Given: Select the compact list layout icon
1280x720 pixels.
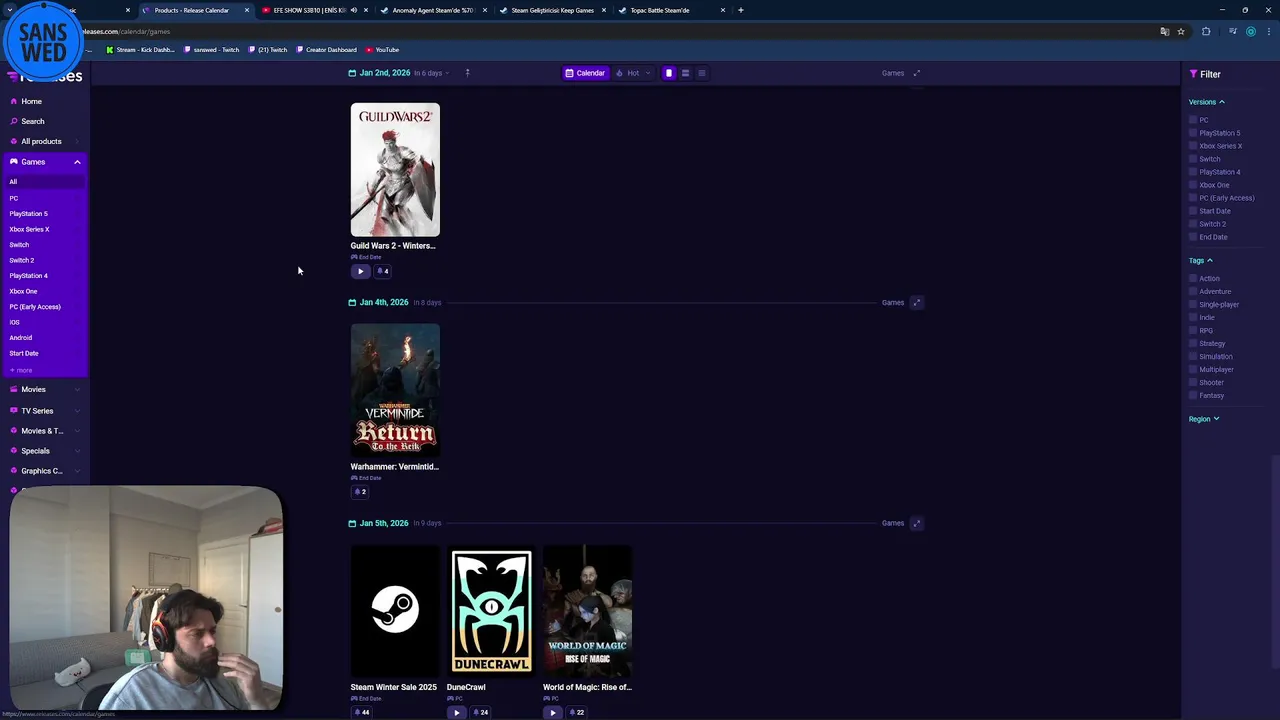Looking at the screenshot, I should pos(701,73).
